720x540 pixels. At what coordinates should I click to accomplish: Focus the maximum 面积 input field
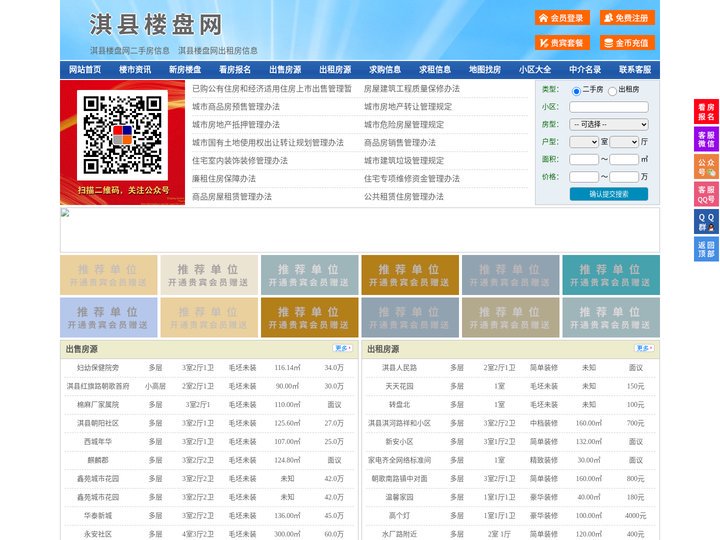[624, 159]
